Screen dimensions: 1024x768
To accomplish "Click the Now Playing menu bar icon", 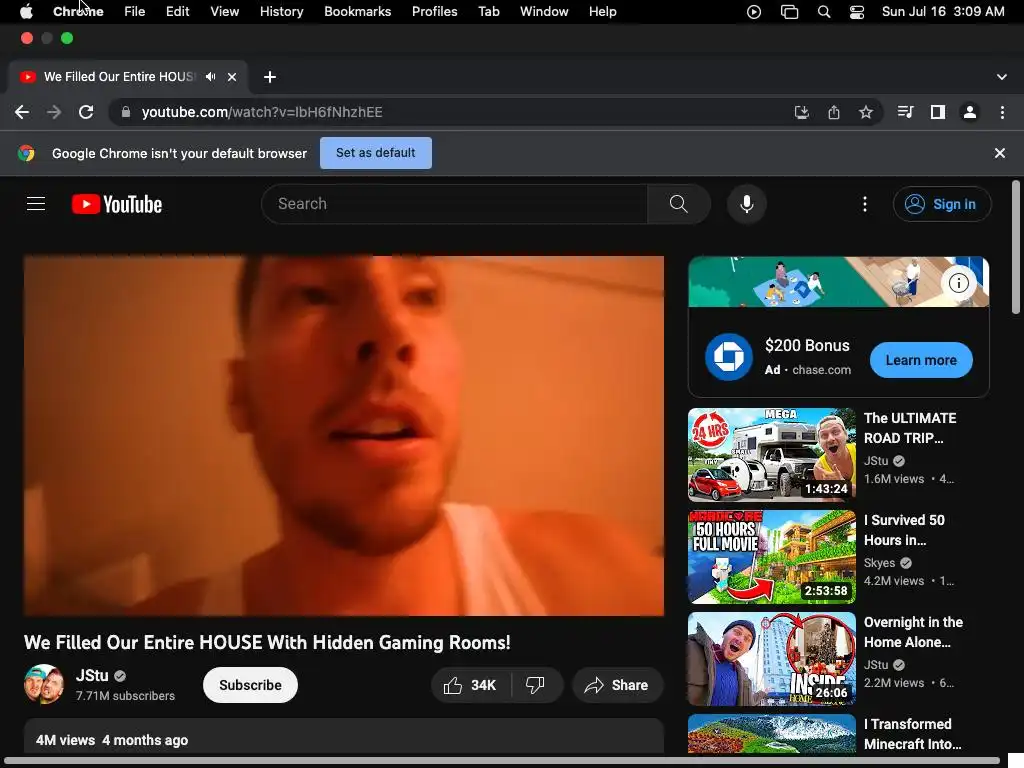I will [x=754, y=12].
